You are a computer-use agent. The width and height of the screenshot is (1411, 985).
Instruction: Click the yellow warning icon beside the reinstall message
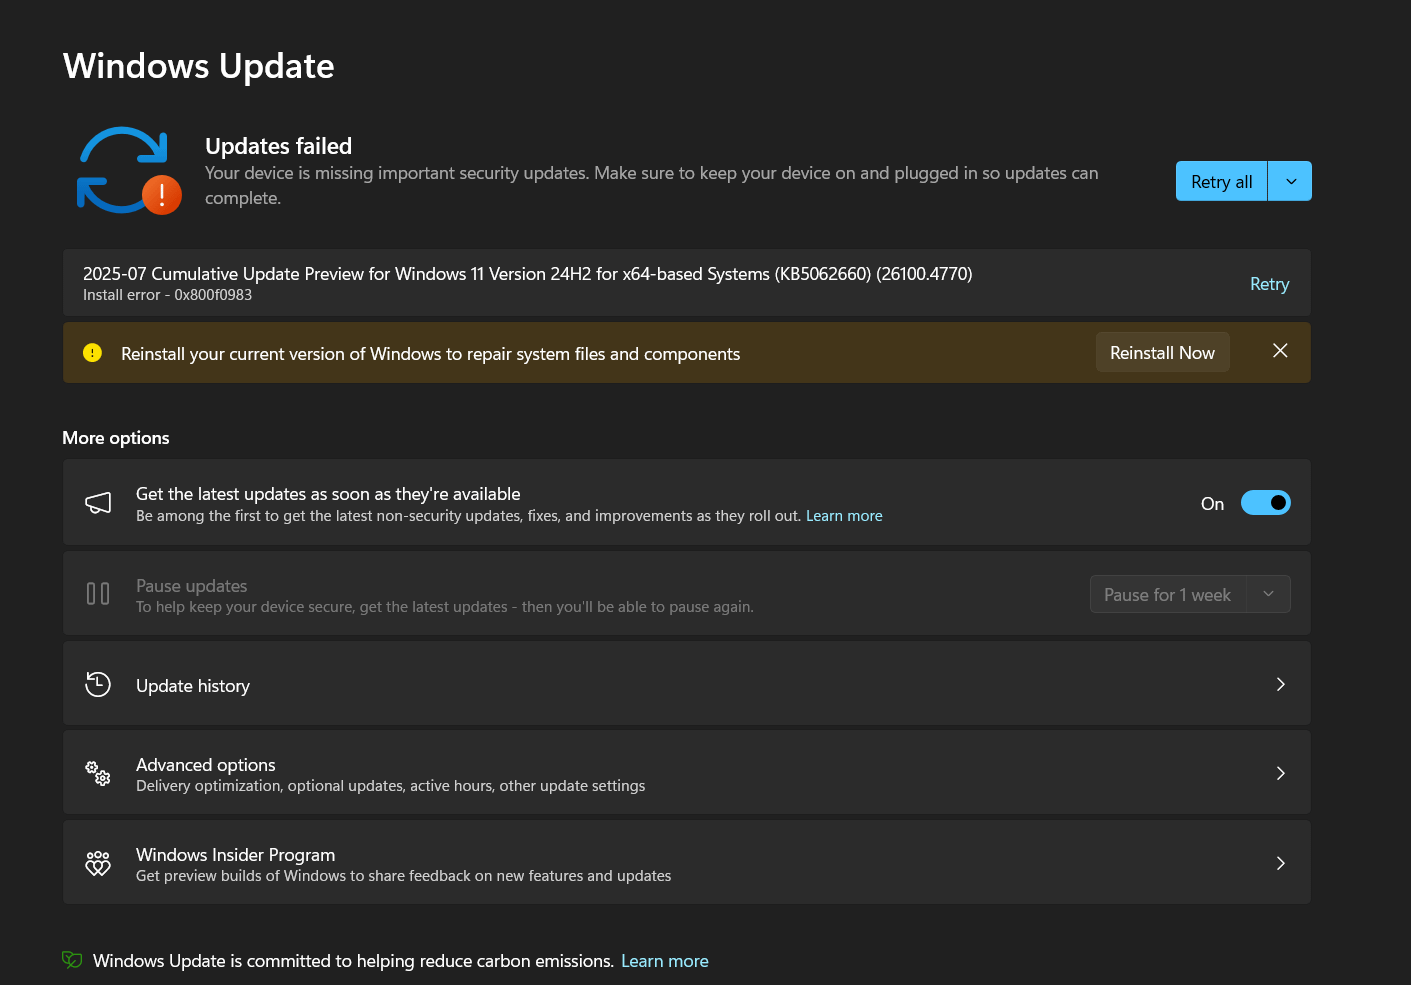coord(92,353)
